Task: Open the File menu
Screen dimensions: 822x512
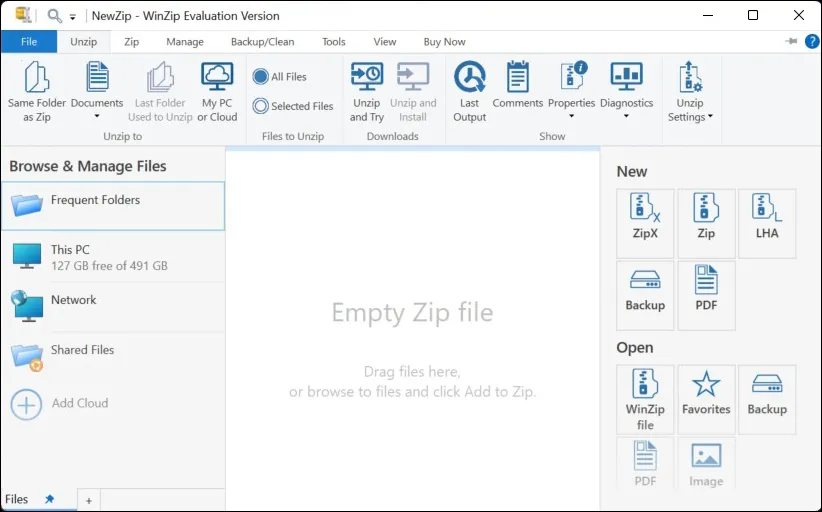Action: [29, 41]
